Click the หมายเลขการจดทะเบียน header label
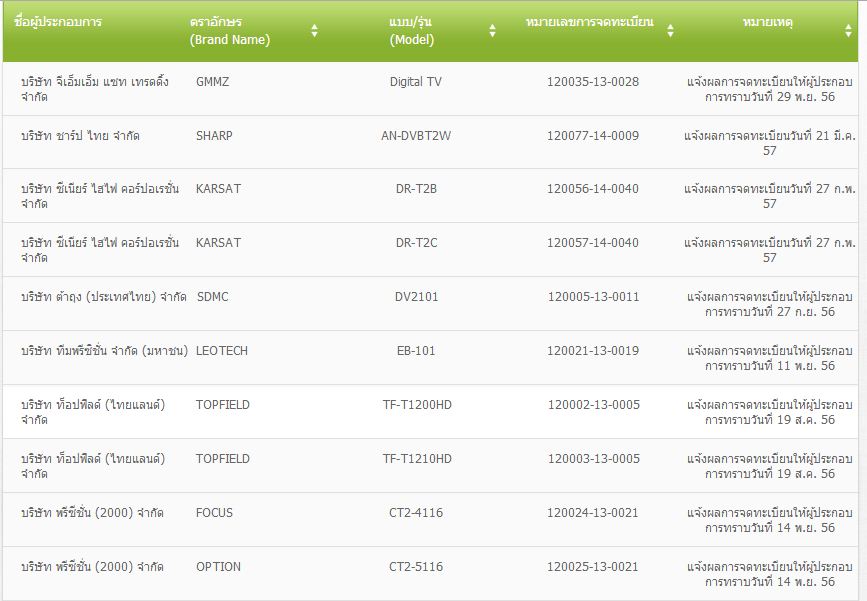Viewport: 867px width, 601px height. [x=589, y=22]
